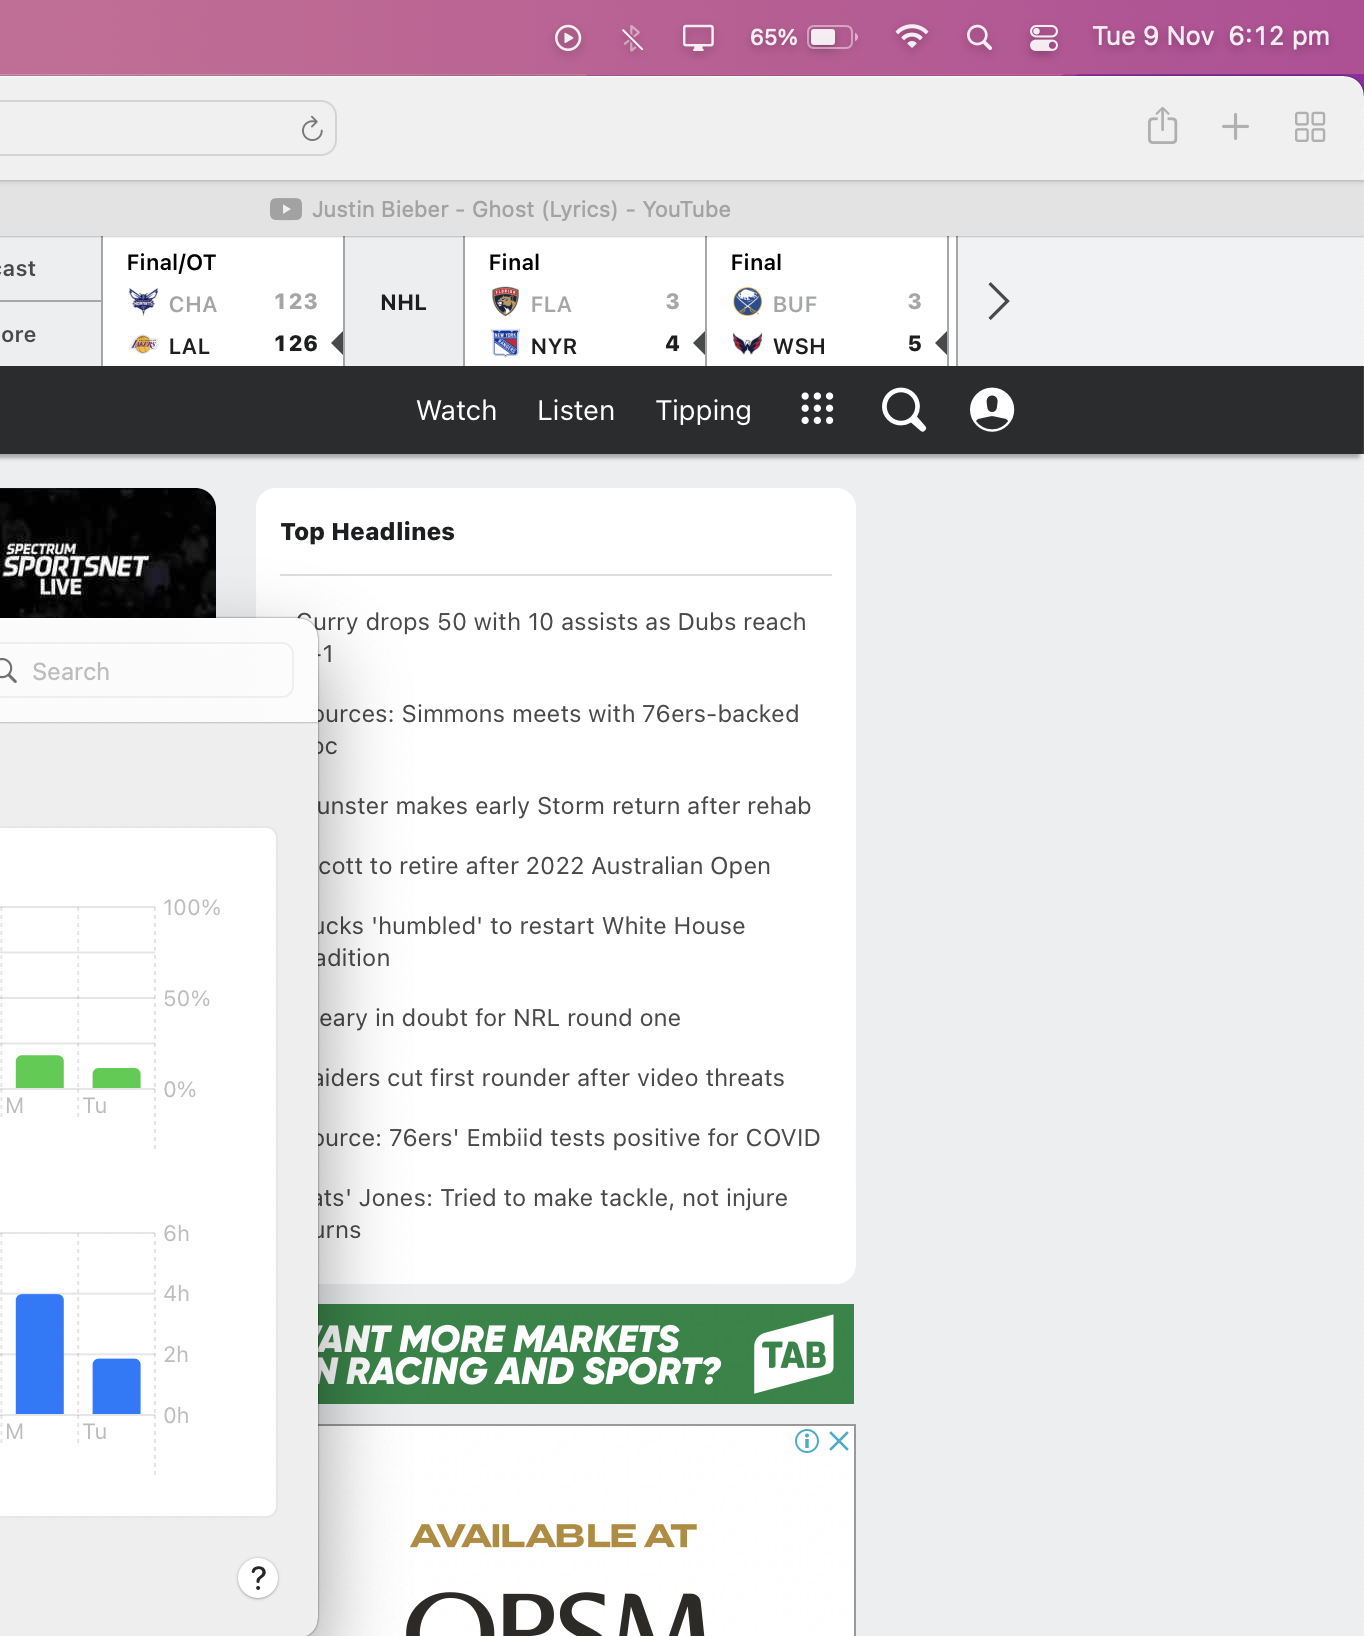Open Spotlight search in menu bar
1364x1636 pixels.
point(979,38)
